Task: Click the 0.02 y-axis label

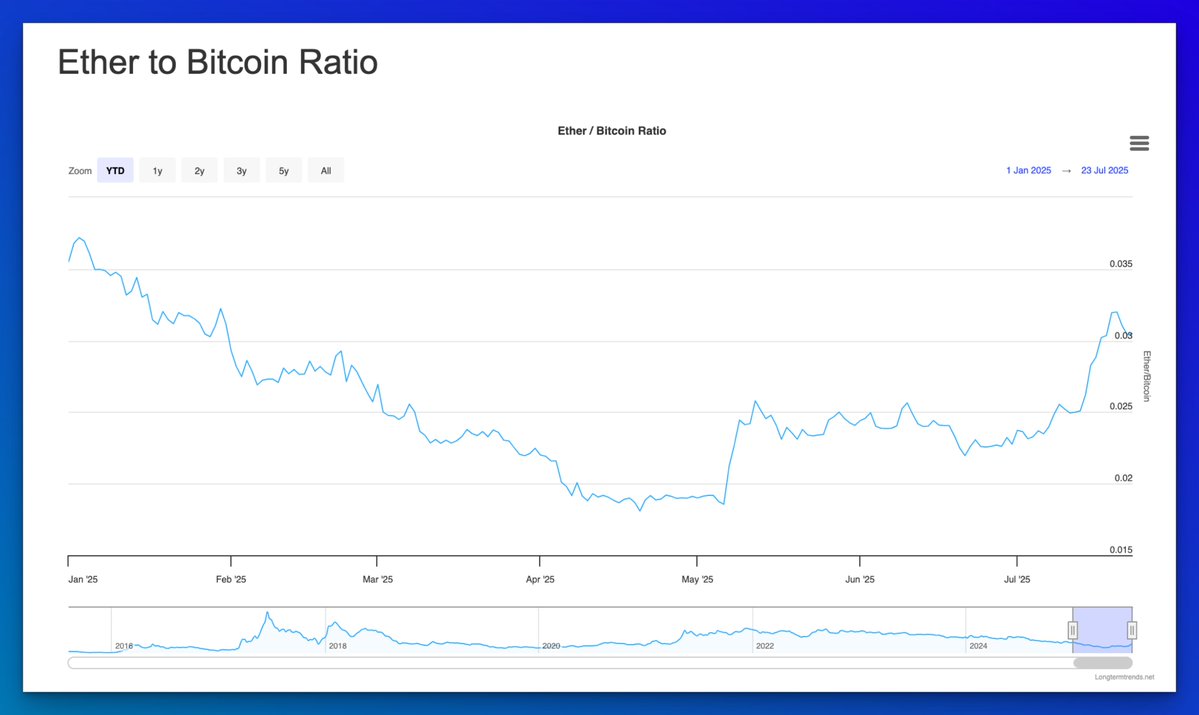Action: (x=1123, y=478)
